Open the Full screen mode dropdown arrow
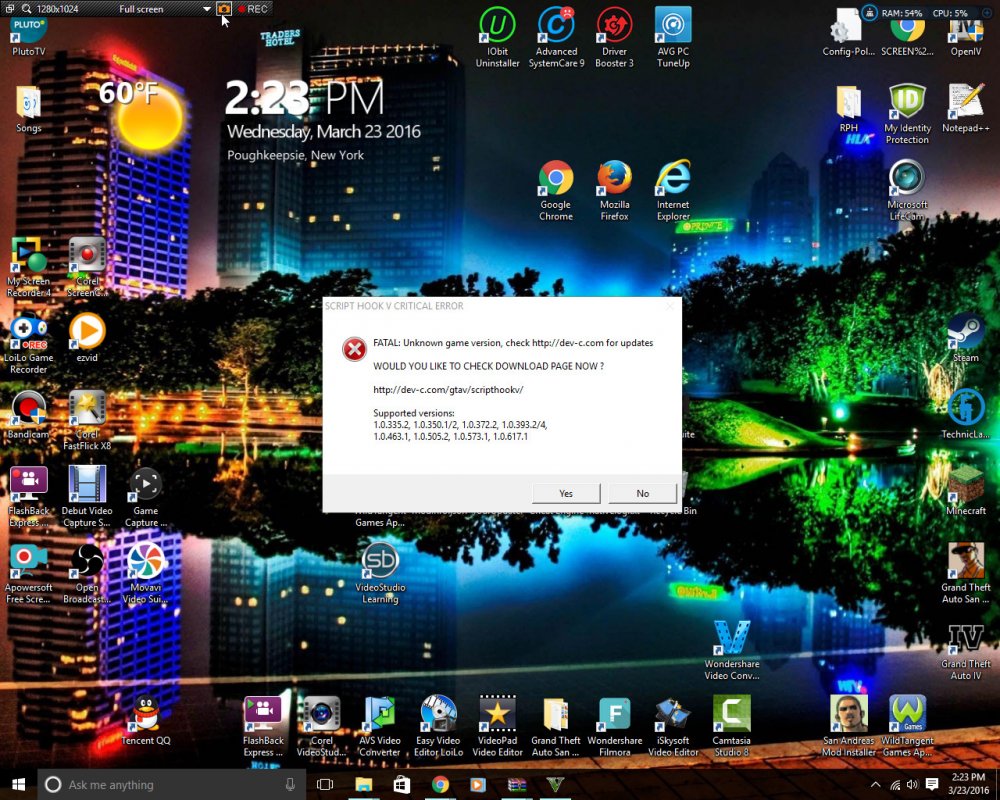 pyautogui.click(x=207, y=9)
